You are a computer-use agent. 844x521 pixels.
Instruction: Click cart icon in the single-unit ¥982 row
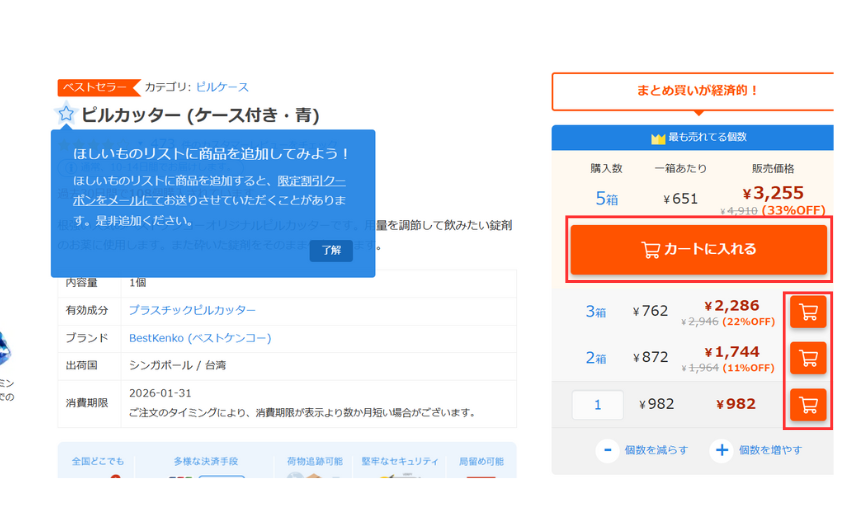(x=807, y=405)
